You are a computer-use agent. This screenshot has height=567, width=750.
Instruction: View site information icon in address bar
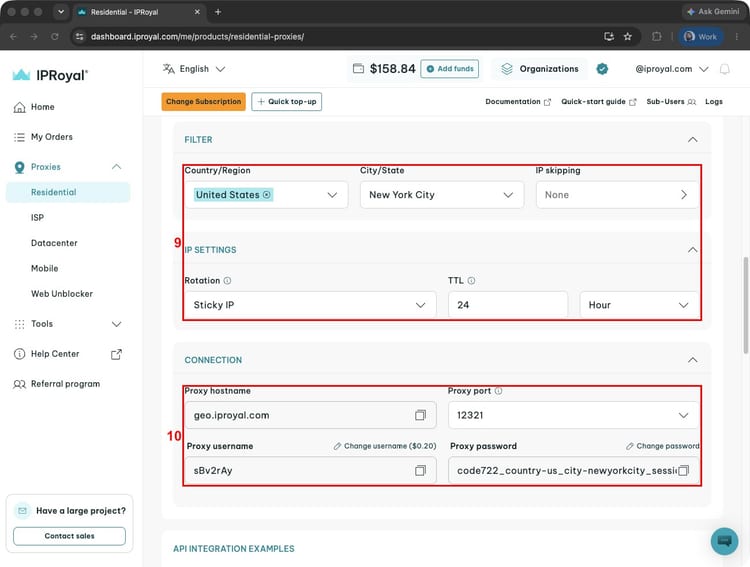pos(79,36)
